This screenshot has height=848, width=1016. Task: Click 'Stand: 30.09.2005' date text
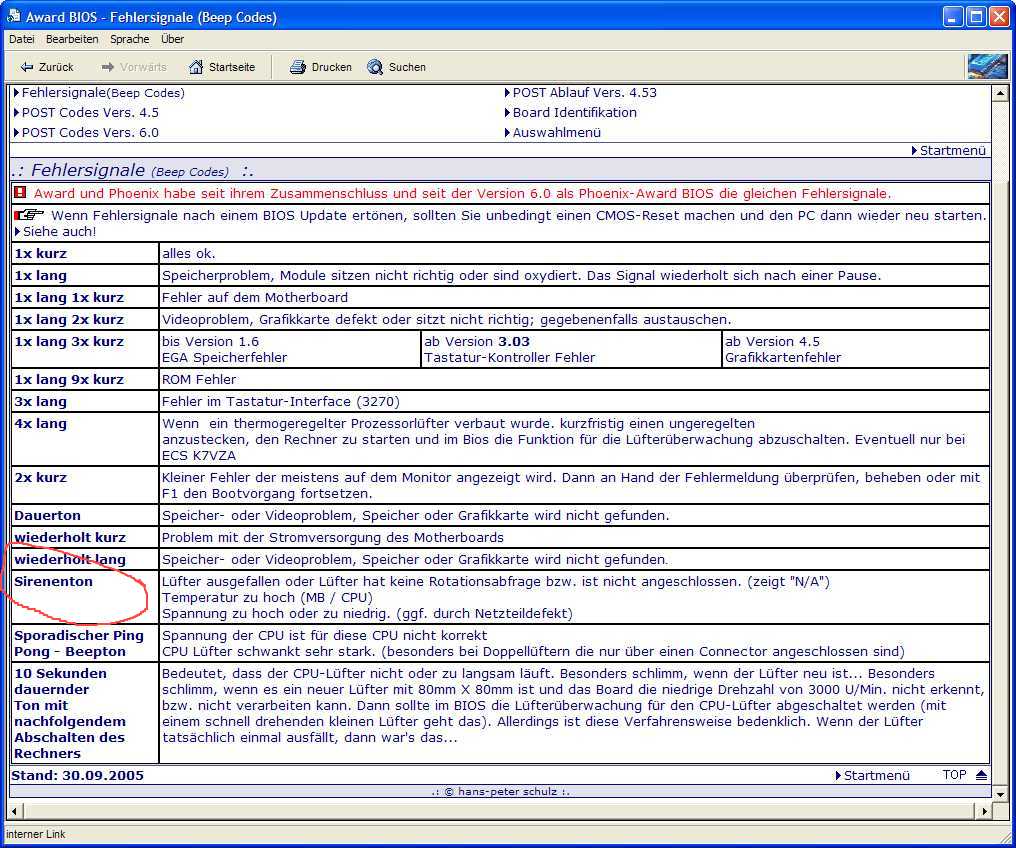[78, 775]
